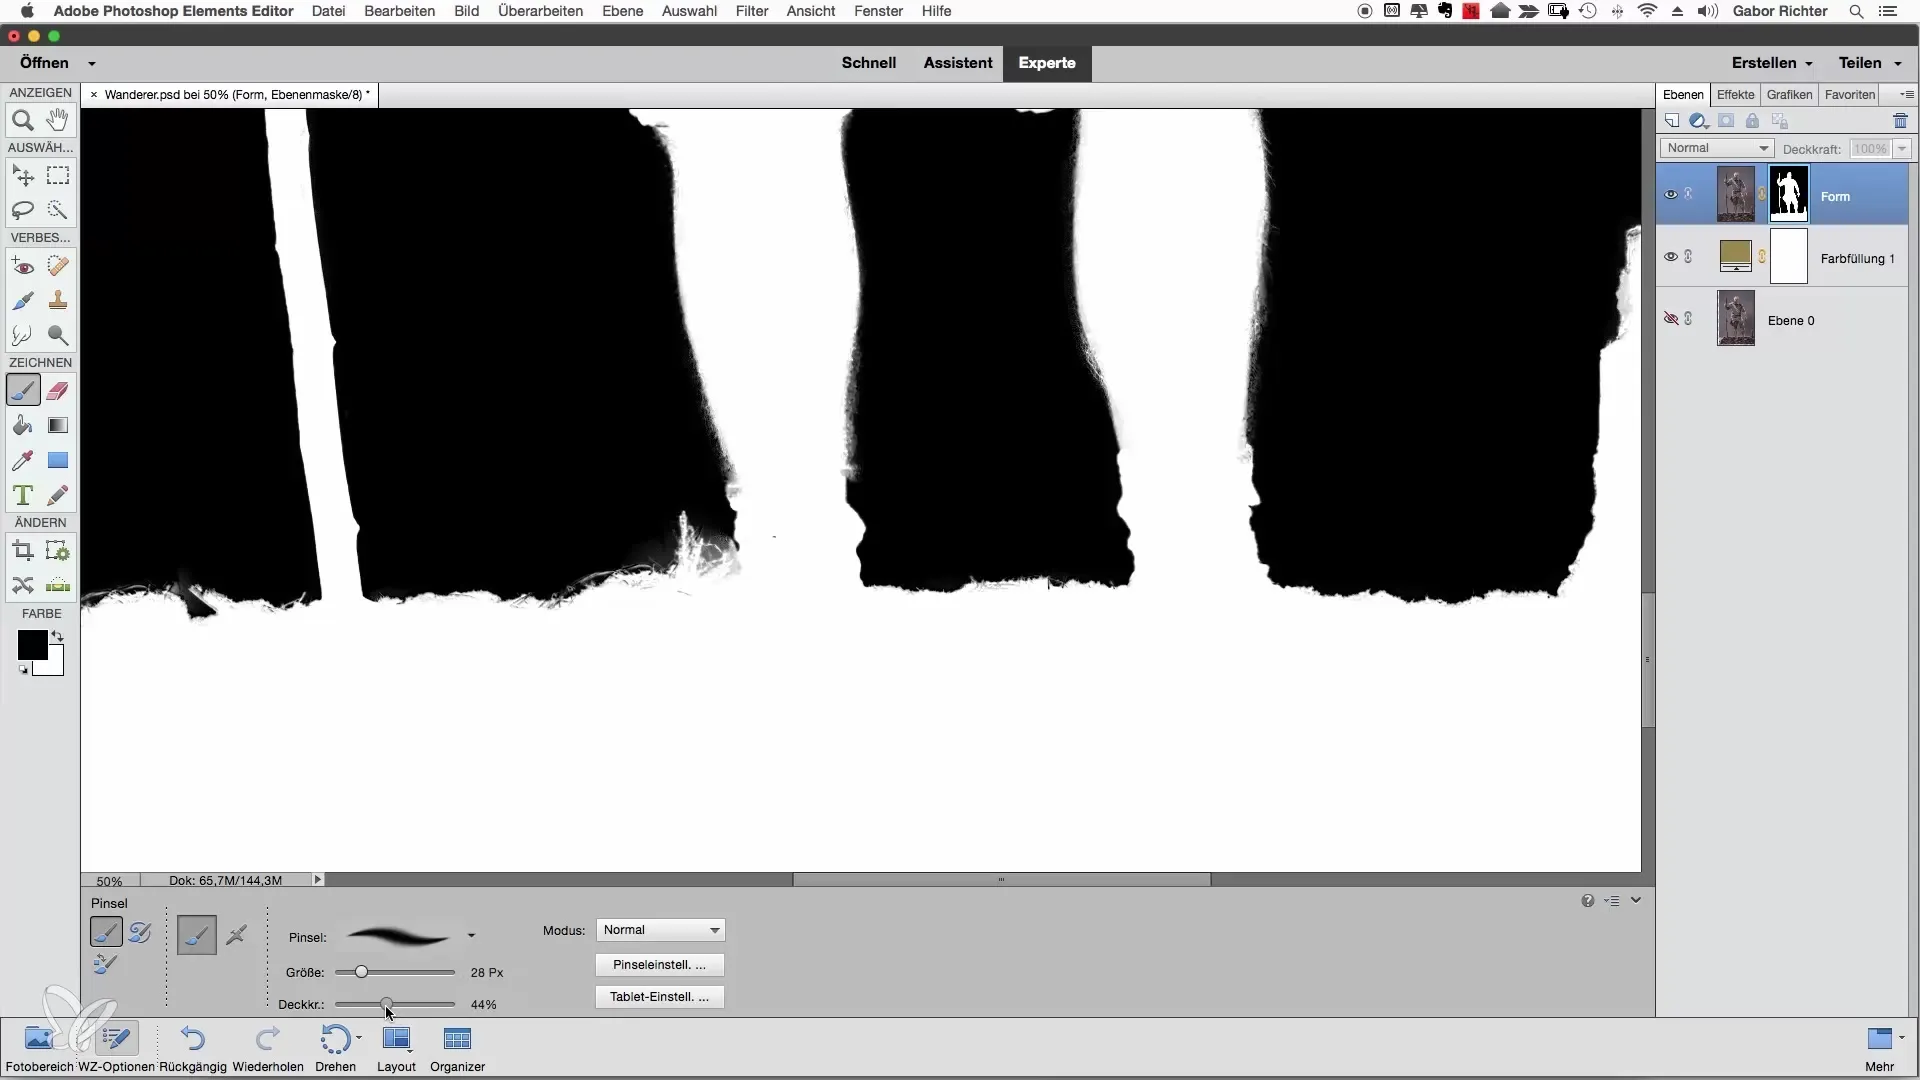Image resolution: width=1920 pixels, height=1080 pixels.
Task: Select the Quick Selection tool
Action: point(58,211)
